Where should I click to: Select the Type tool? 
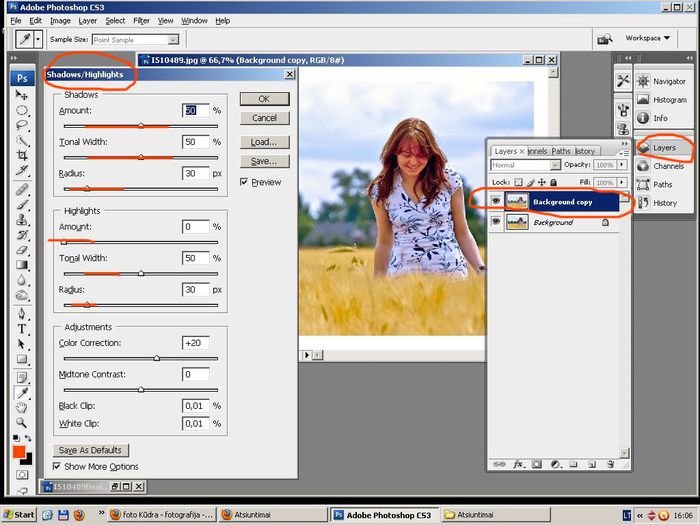point(22,329)
